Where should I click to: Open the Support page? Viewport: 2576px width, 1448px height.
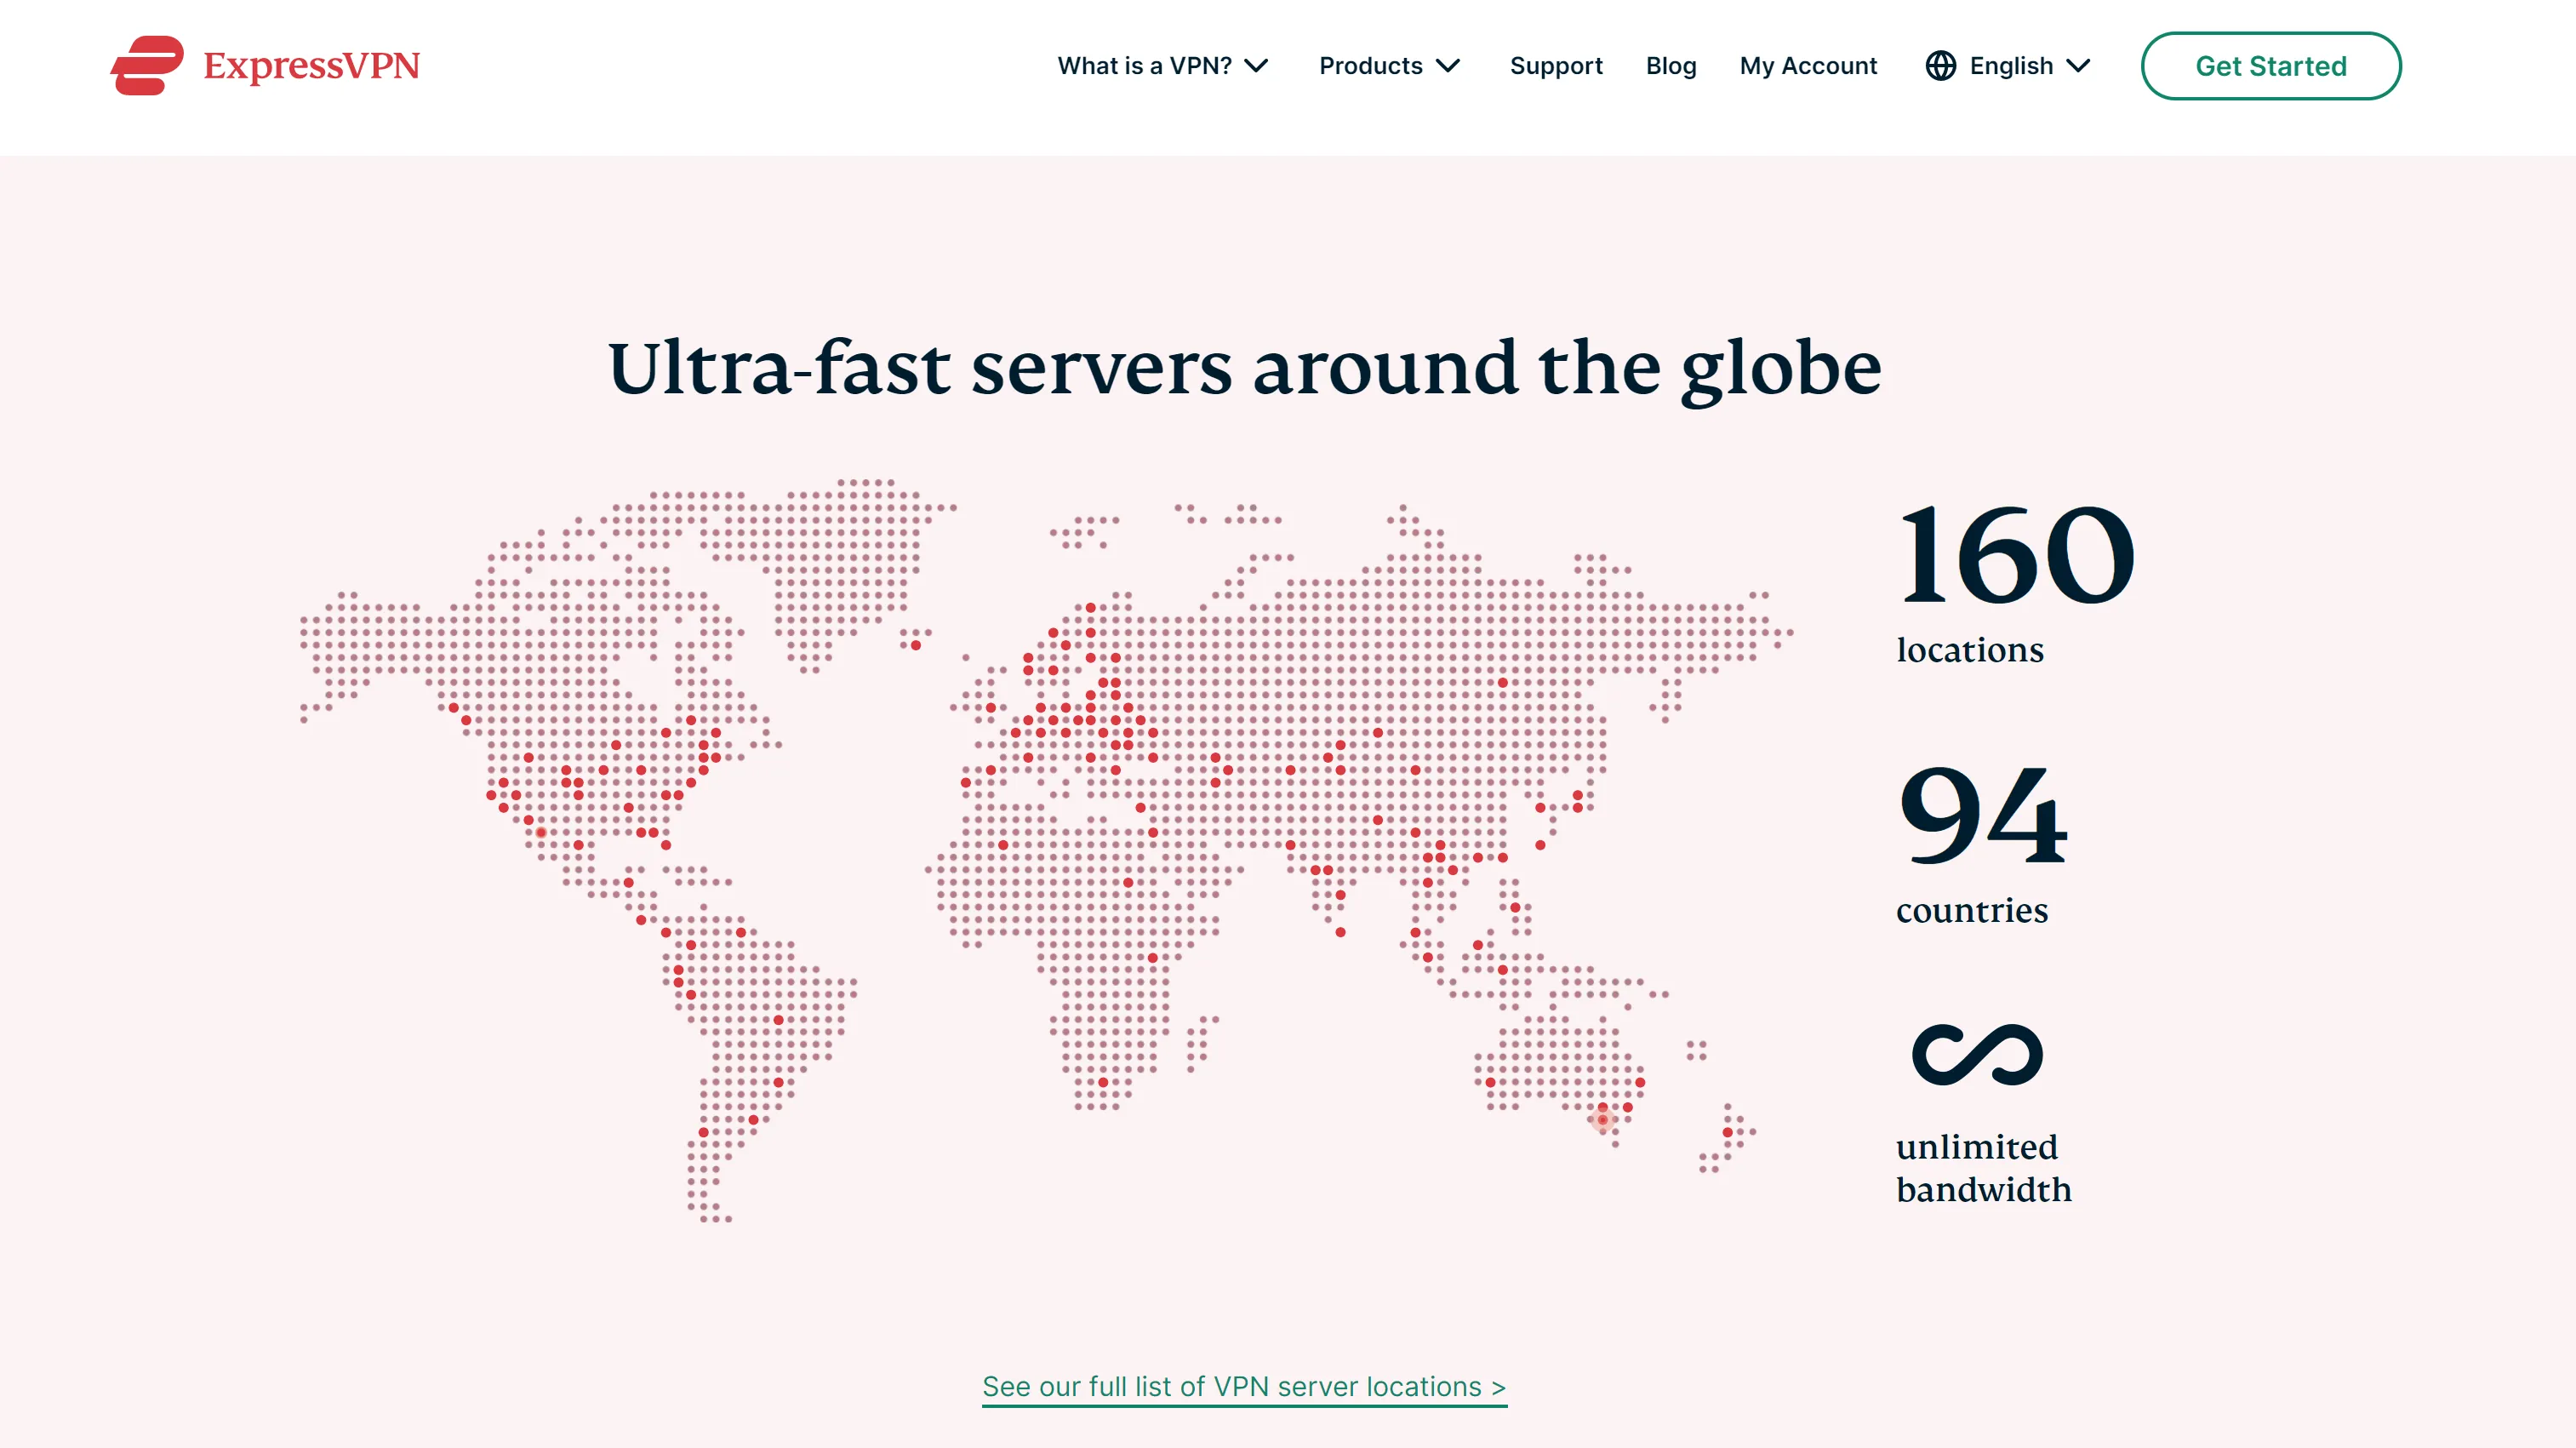pos(1556,65)
